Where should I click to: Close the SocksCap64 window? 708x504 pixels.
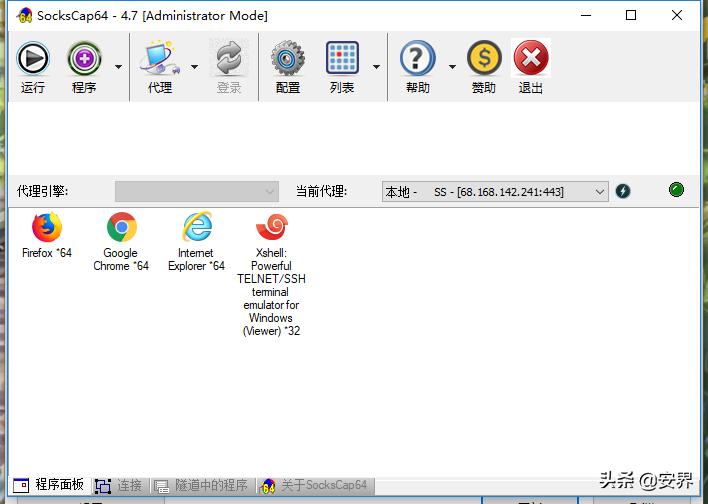(x=676, y=15)
